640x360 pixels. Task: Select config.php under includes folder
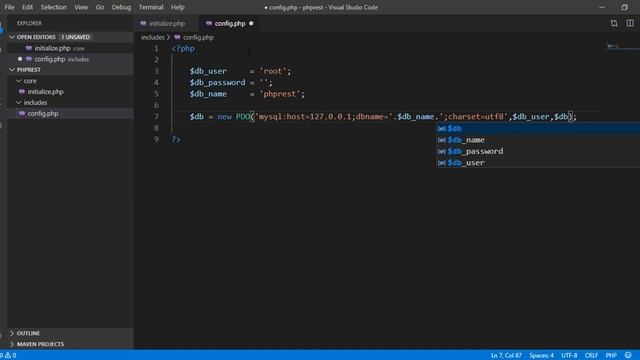[x=71, y=113]
